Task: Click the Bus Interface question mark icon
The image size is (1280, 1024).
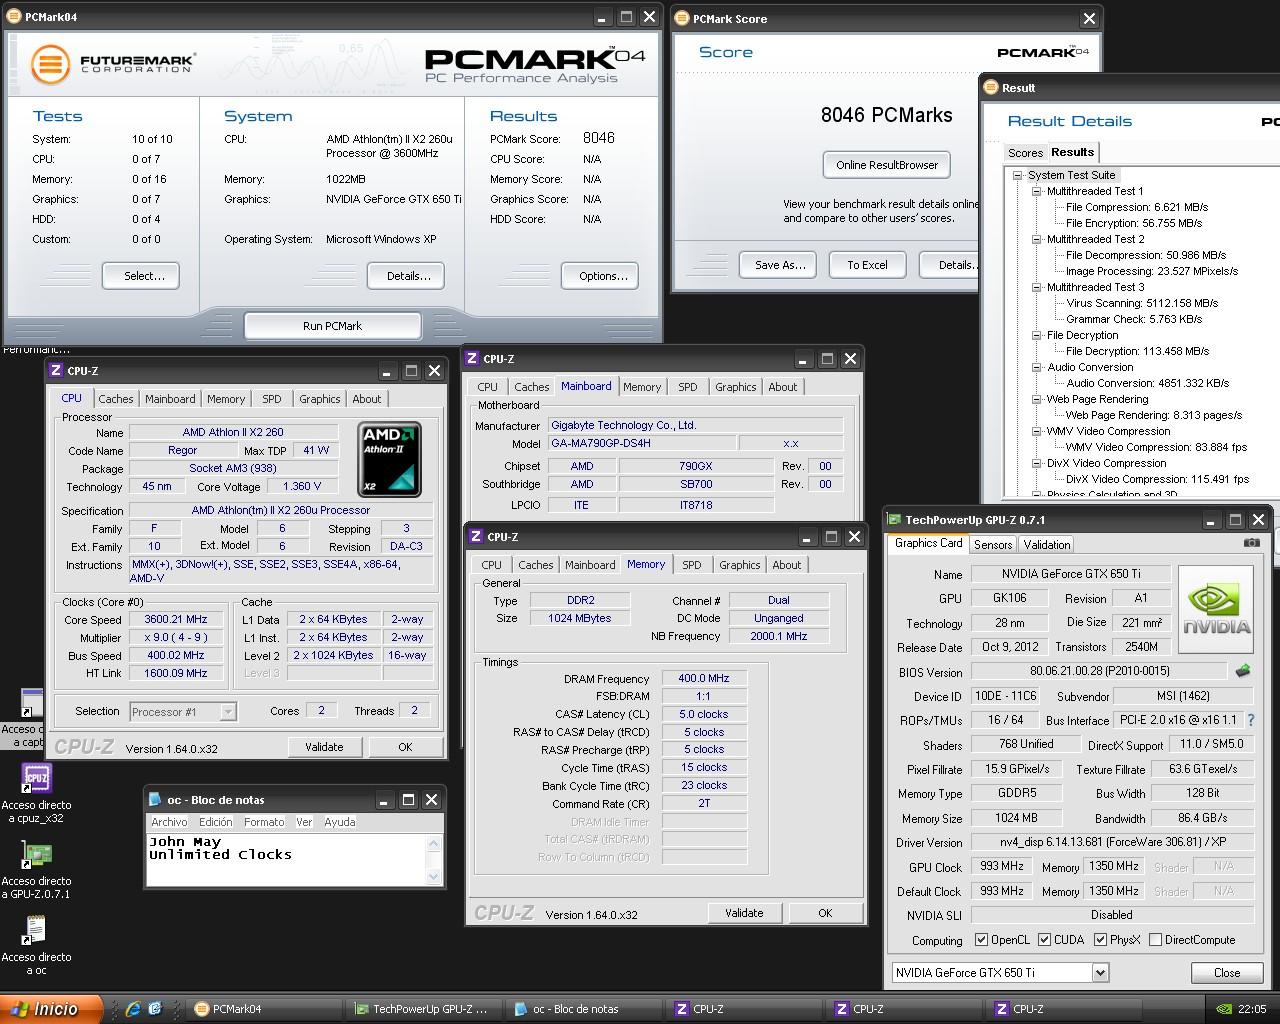Action: pyautogui.click(x=1250, y=720)
